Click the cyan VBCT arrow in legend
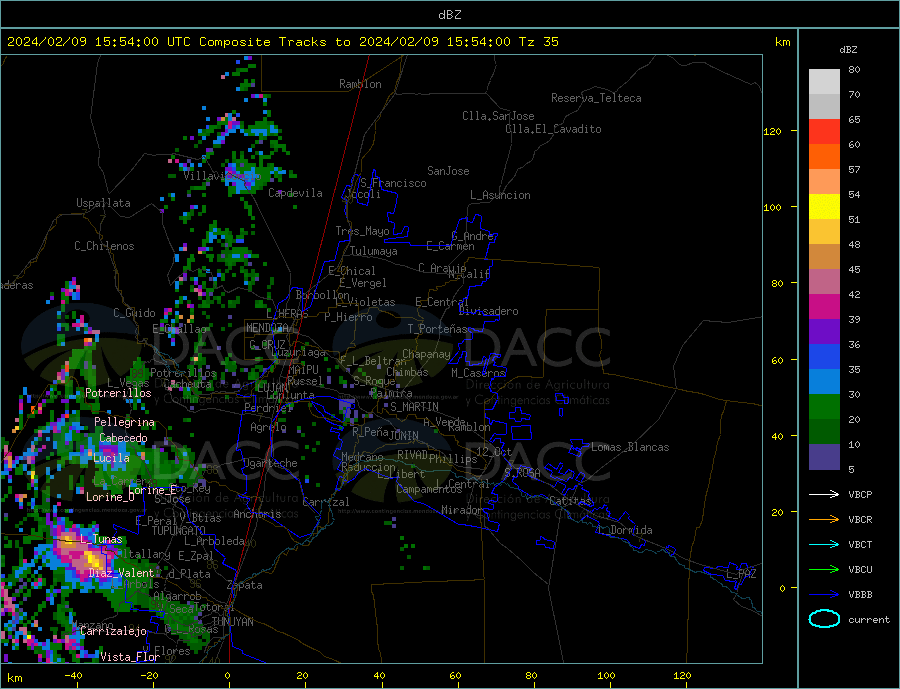This screenshot has height=689, width=900. 824,544
